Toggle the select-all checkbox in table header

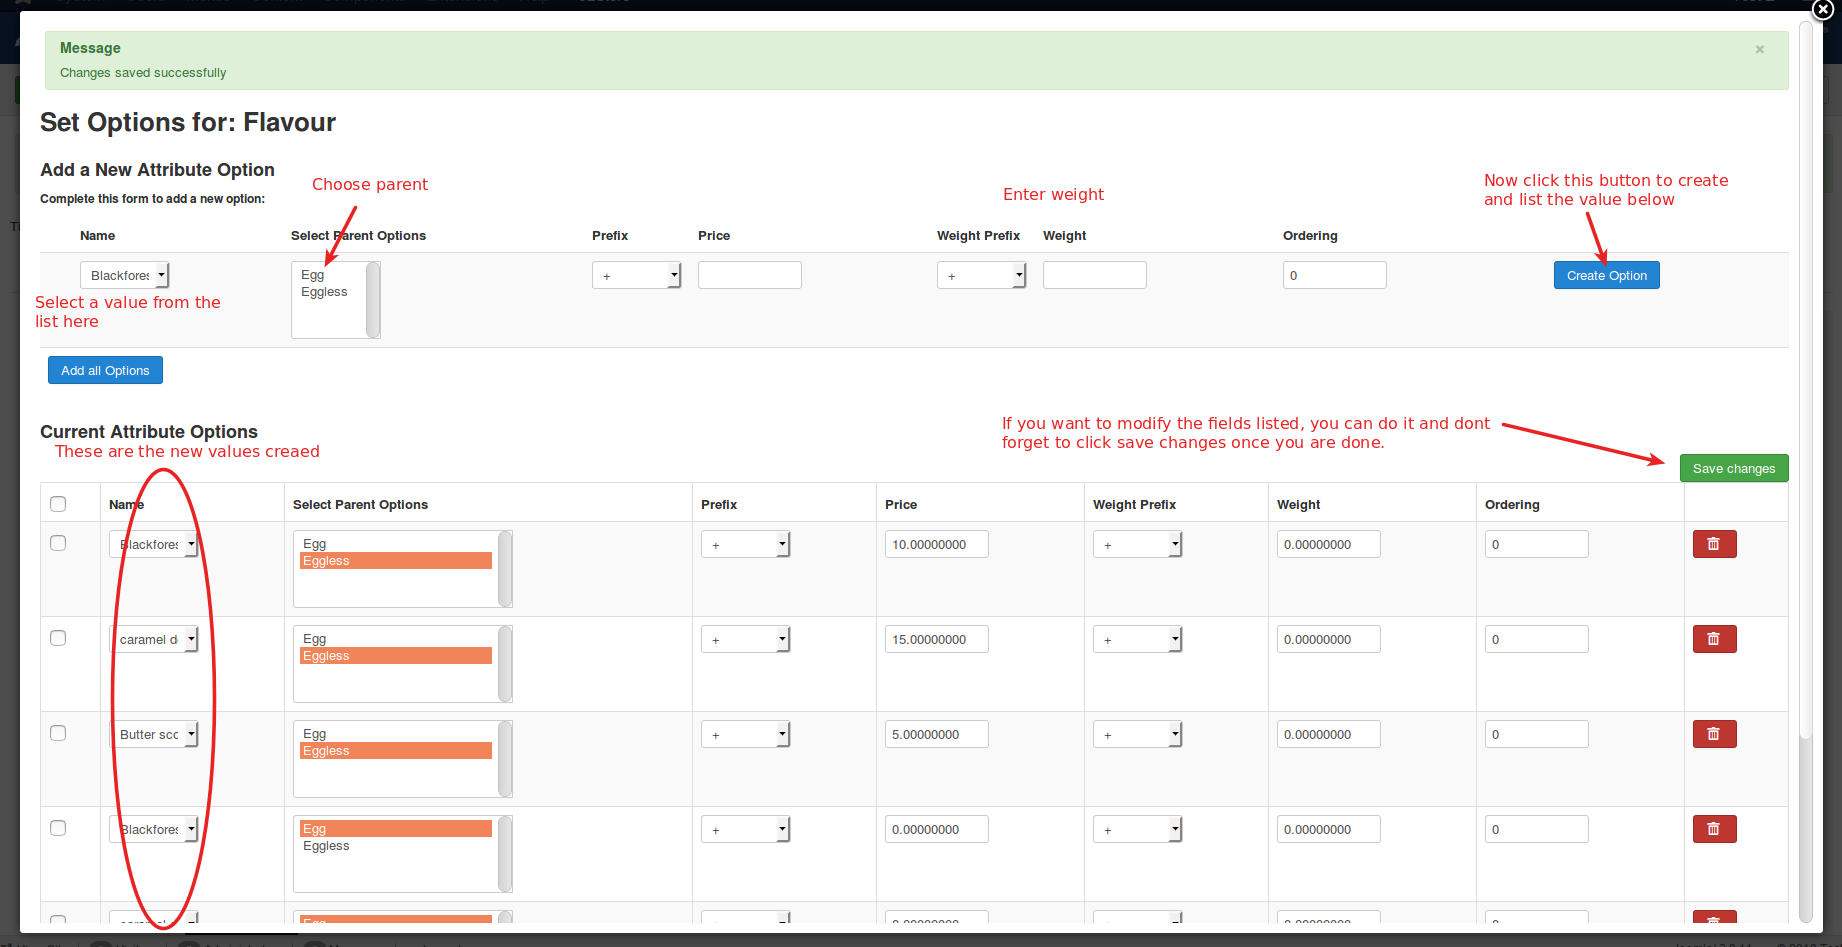tap(58, 504)
